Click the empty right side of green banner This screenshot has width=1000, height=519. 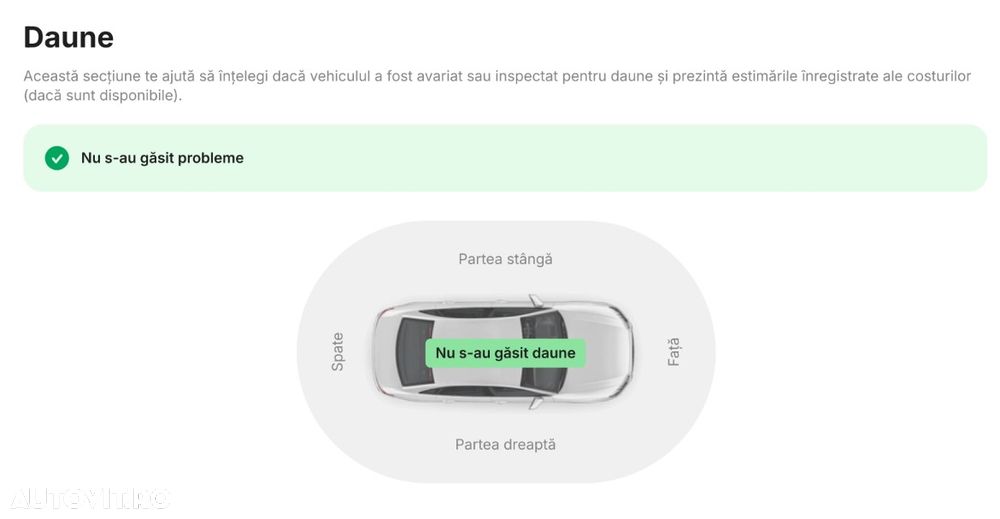pos(700,158)
